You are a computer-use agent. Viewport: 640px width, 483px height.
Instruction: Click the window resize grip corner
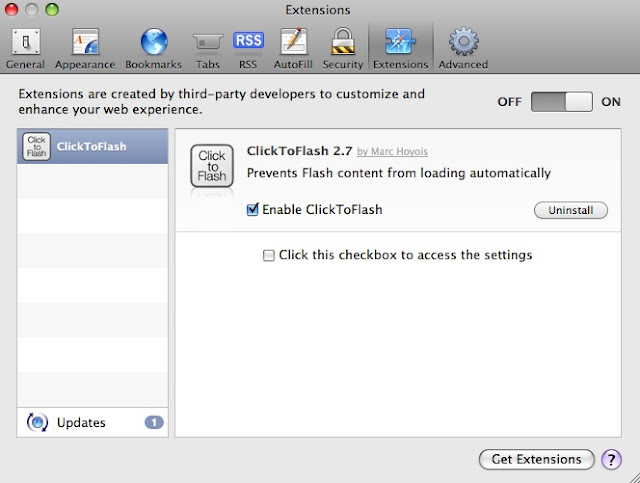(x=633, y=477)
